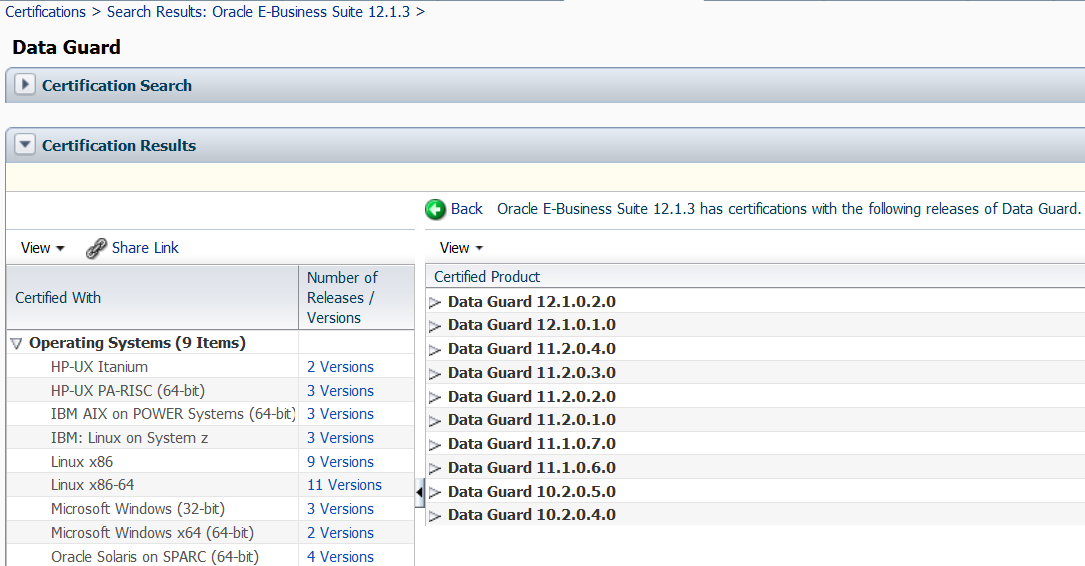Go to Certifications breadcrumb link
The height and width of the screenshot is (566, 1085).
[x=46, y=12]
